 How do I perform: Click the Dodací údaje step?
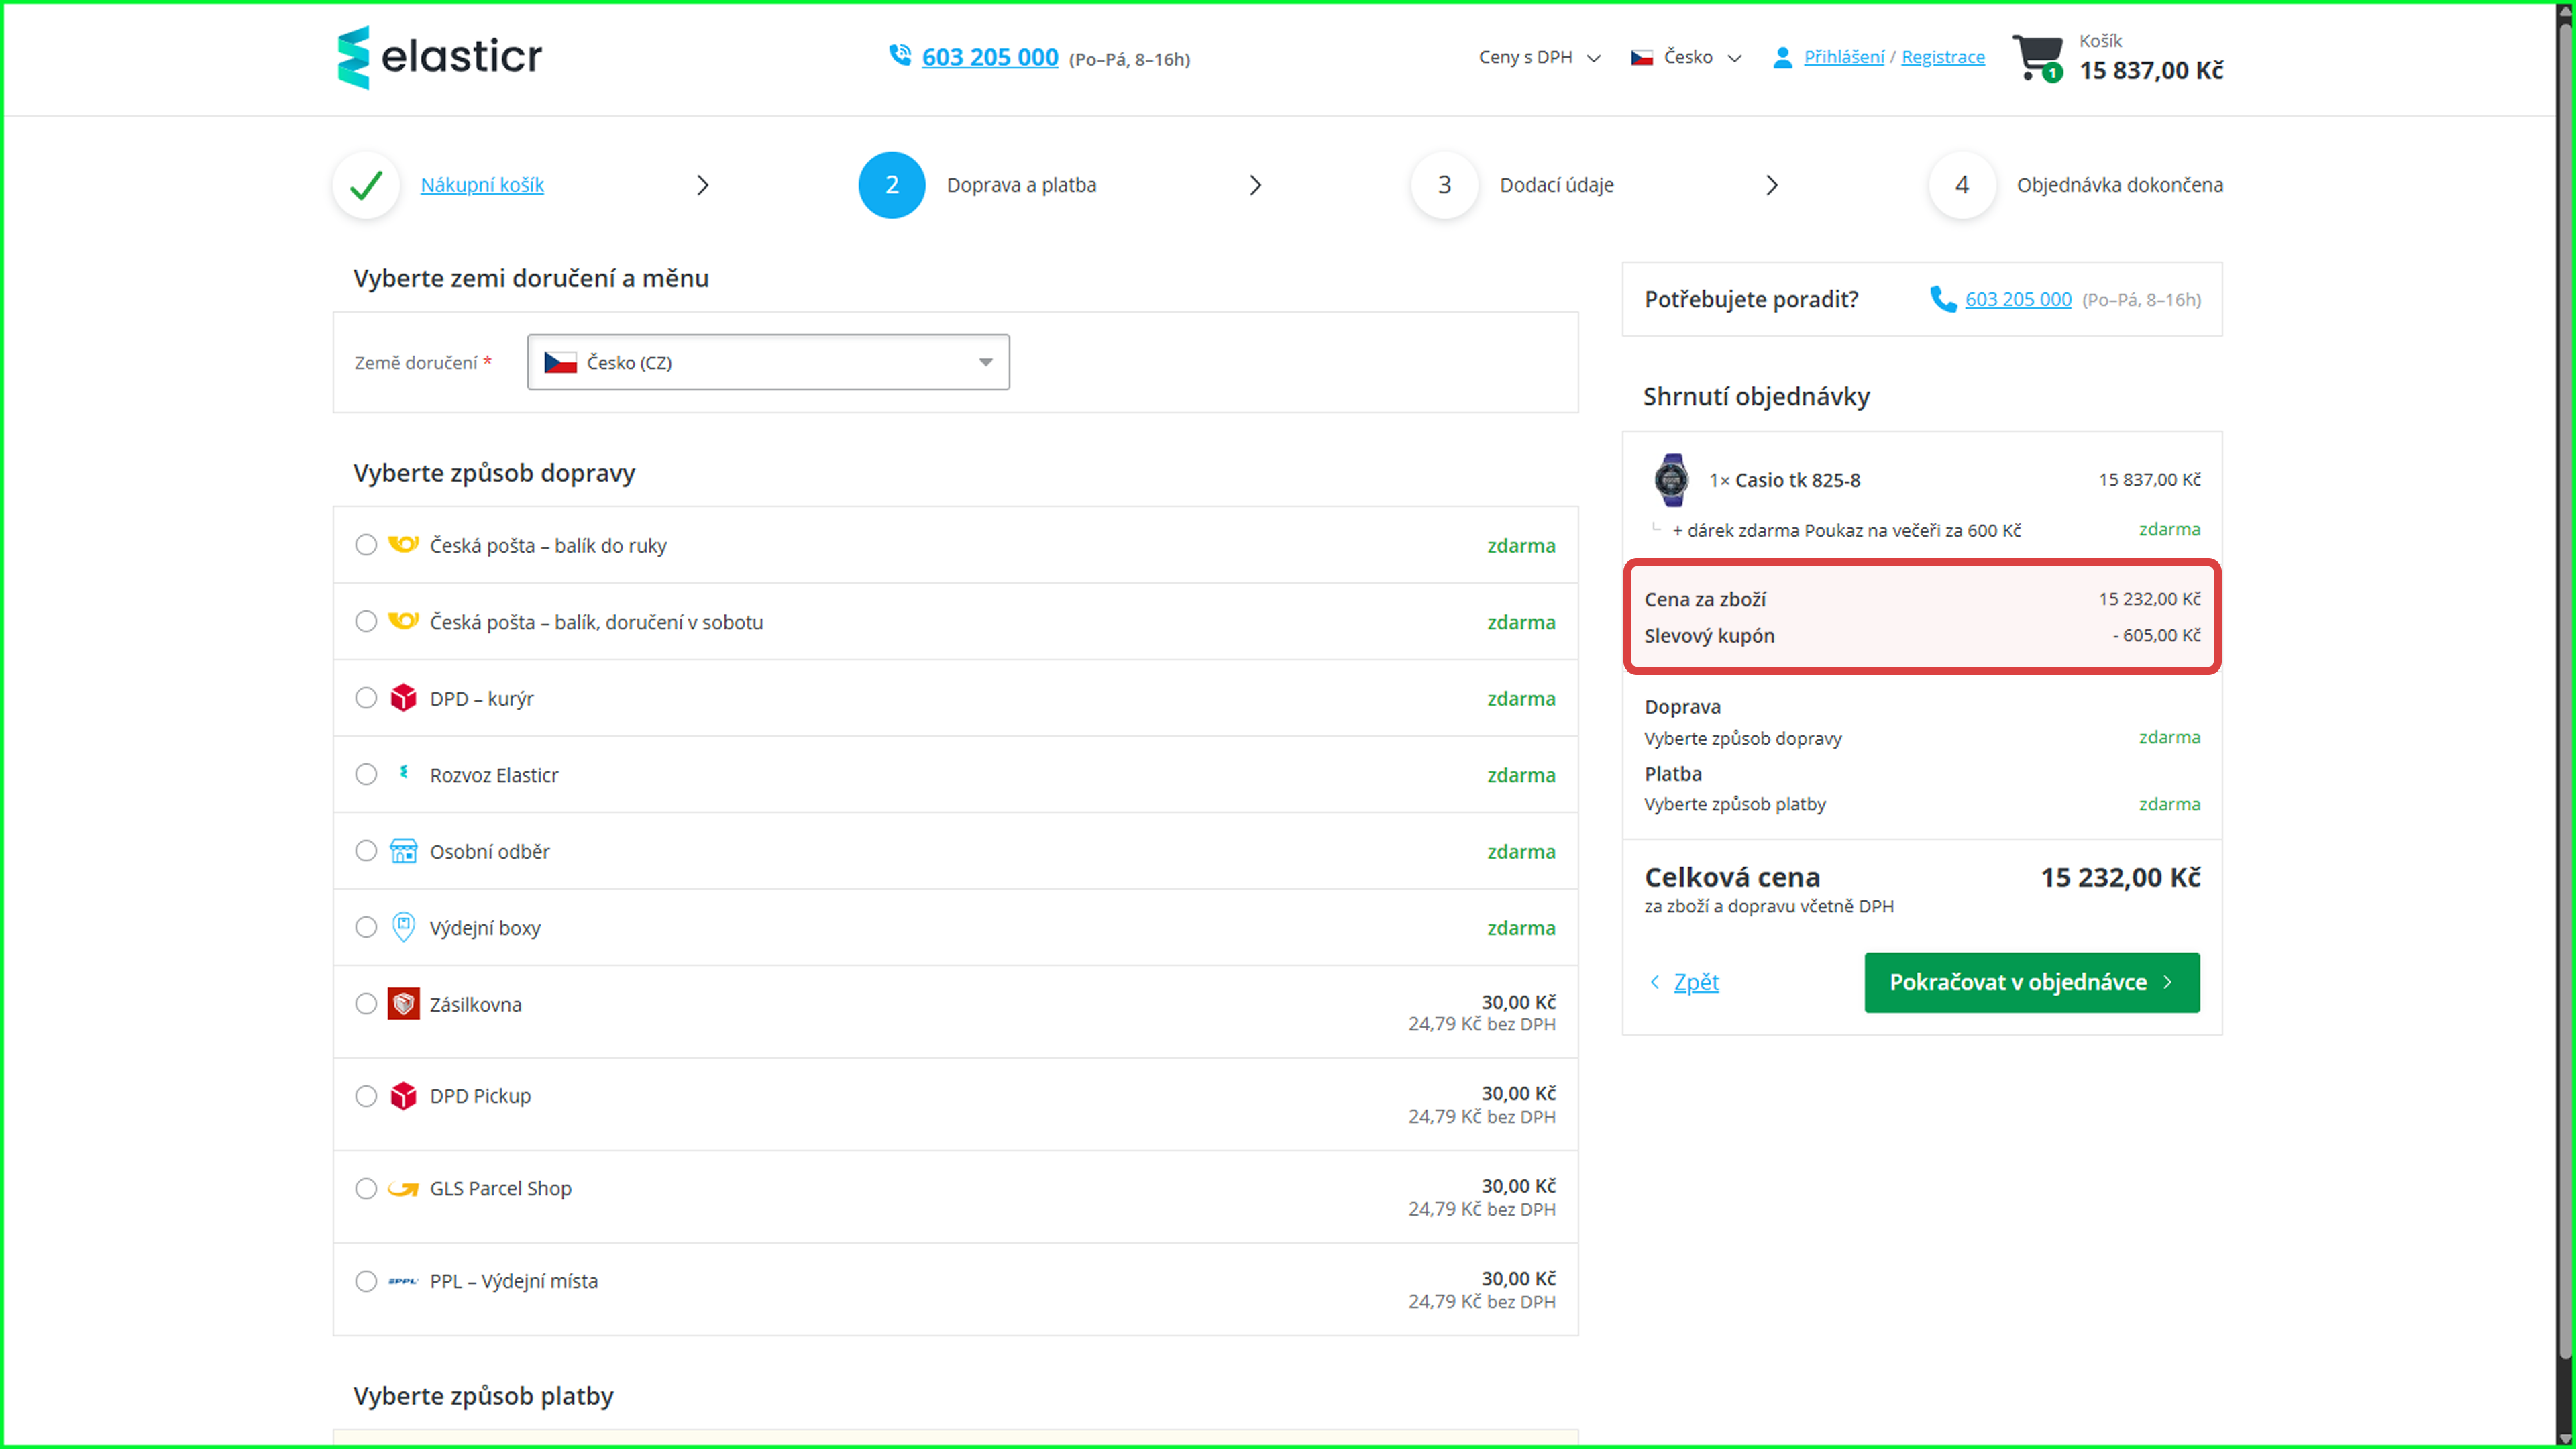1555,185
